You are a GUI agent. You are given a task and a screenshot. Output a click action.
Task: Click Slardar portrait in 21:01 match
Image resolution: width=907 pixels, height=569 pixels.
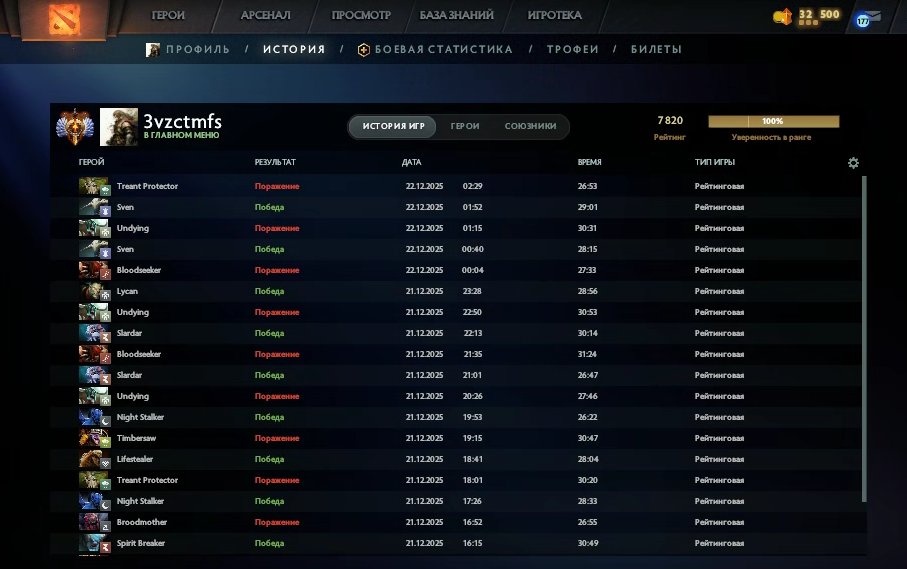(x=94, y=375)
